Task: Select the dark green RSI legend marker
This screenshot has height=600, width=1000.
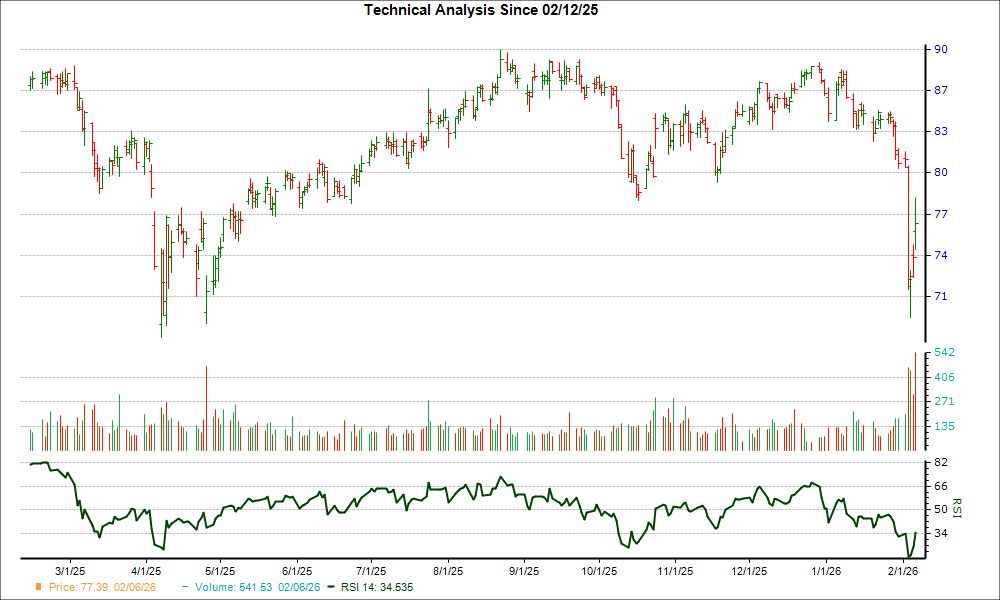Action: 330,588
